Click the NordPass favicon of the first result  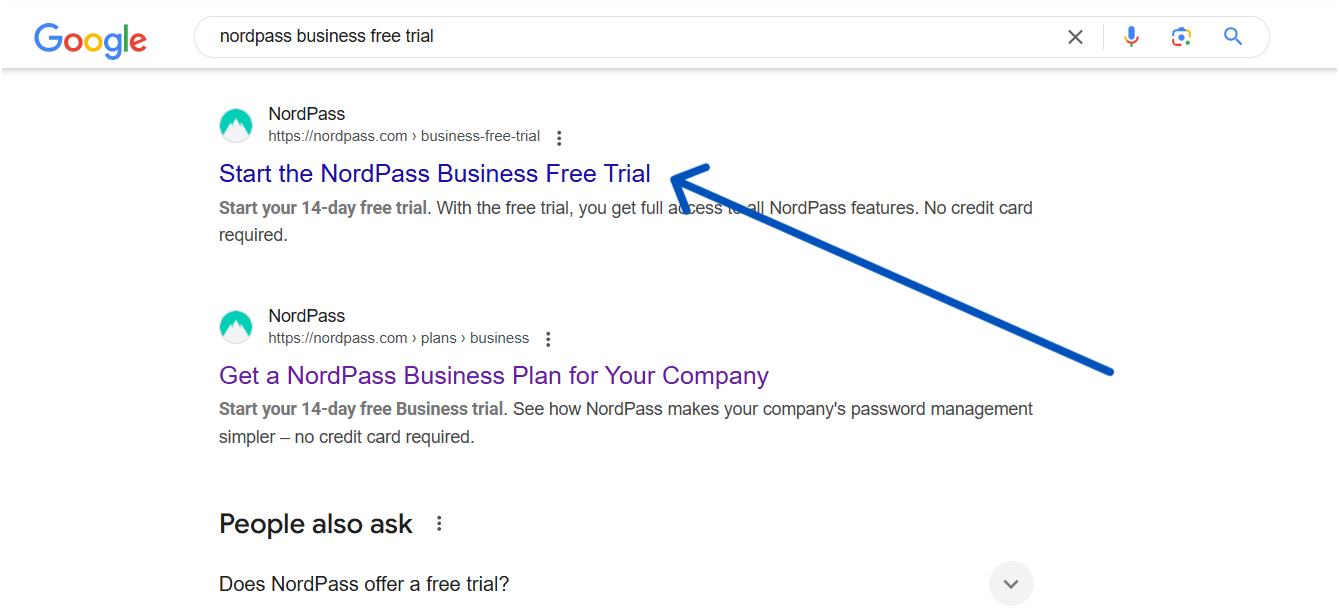click(236, 125)
